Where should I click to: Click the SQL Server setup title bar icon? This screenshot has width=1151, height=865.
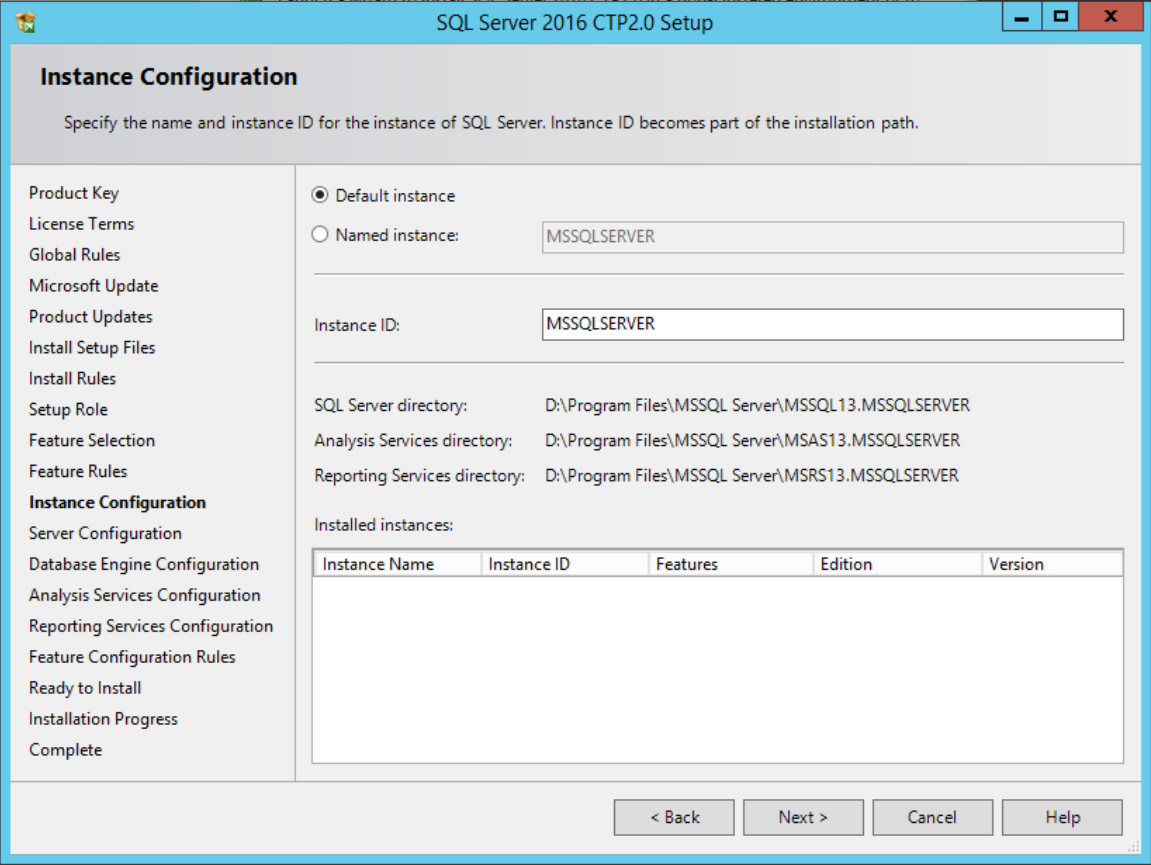coord(26,22)
